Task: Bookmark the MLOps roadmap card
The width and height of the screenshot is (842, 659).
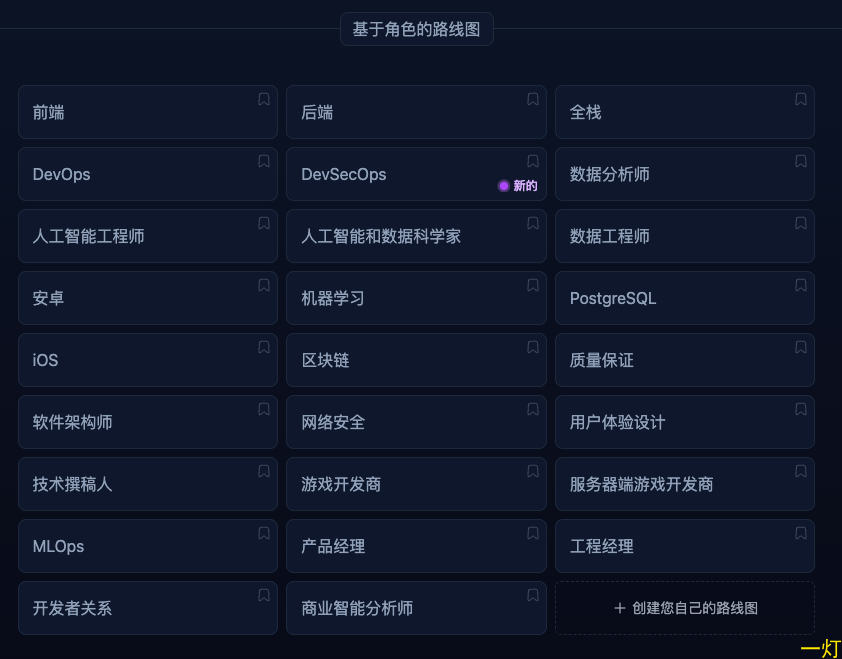Action: click(264, 533)
